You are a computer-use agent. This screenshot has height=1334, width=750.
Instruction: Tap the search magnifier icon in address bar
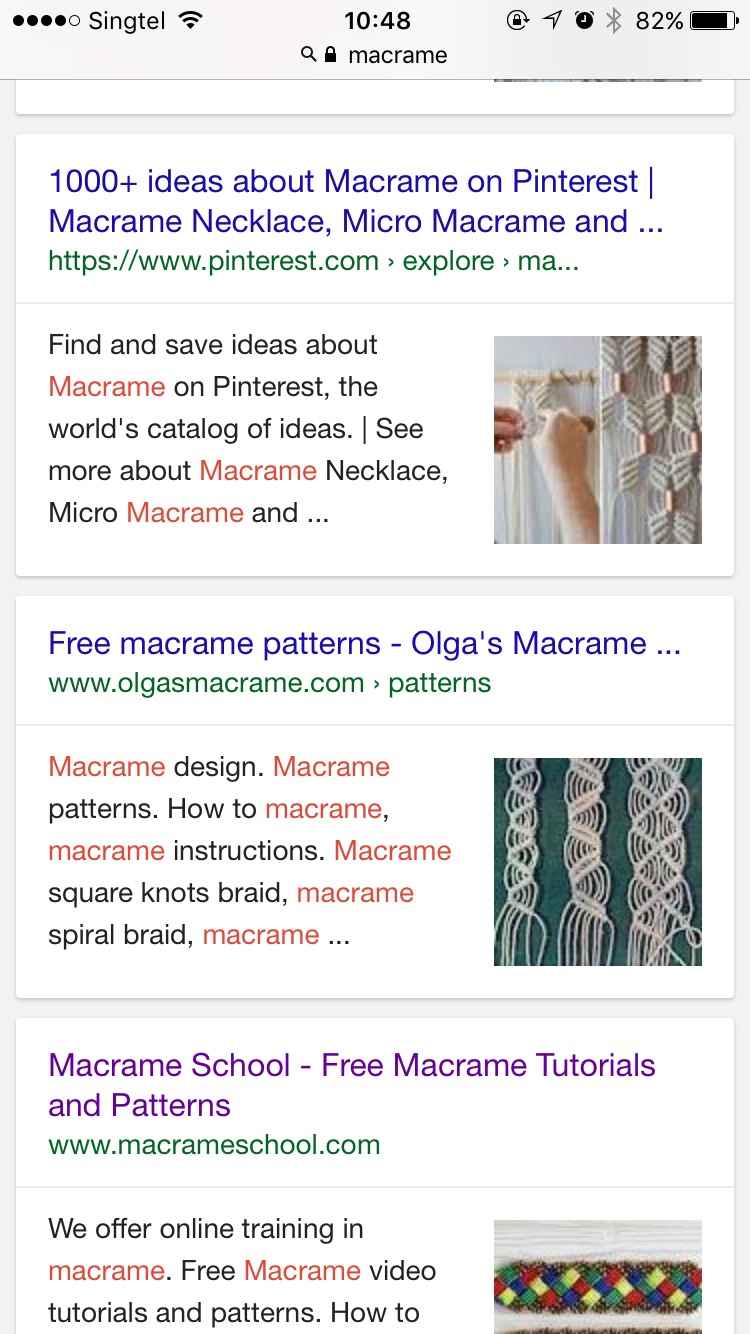point(309,55)
